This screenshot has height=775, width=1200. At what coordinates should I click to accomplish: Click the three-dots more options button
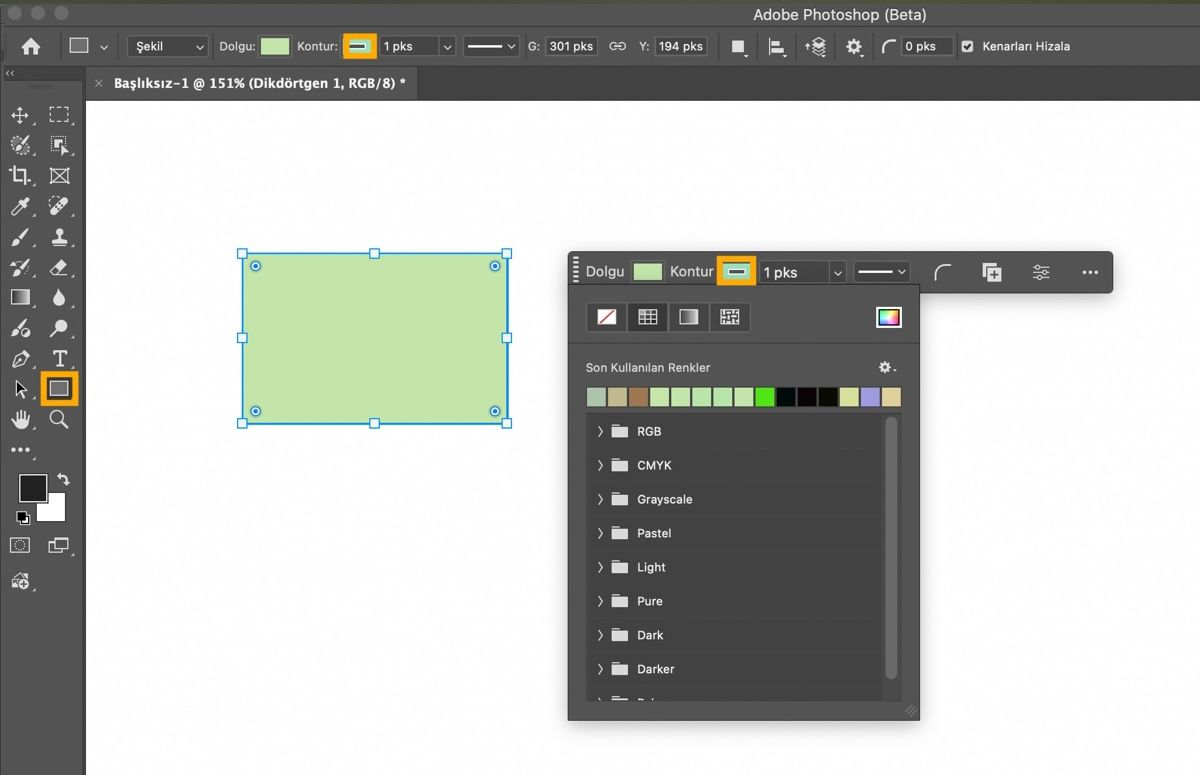click(x=1090, y=272)
